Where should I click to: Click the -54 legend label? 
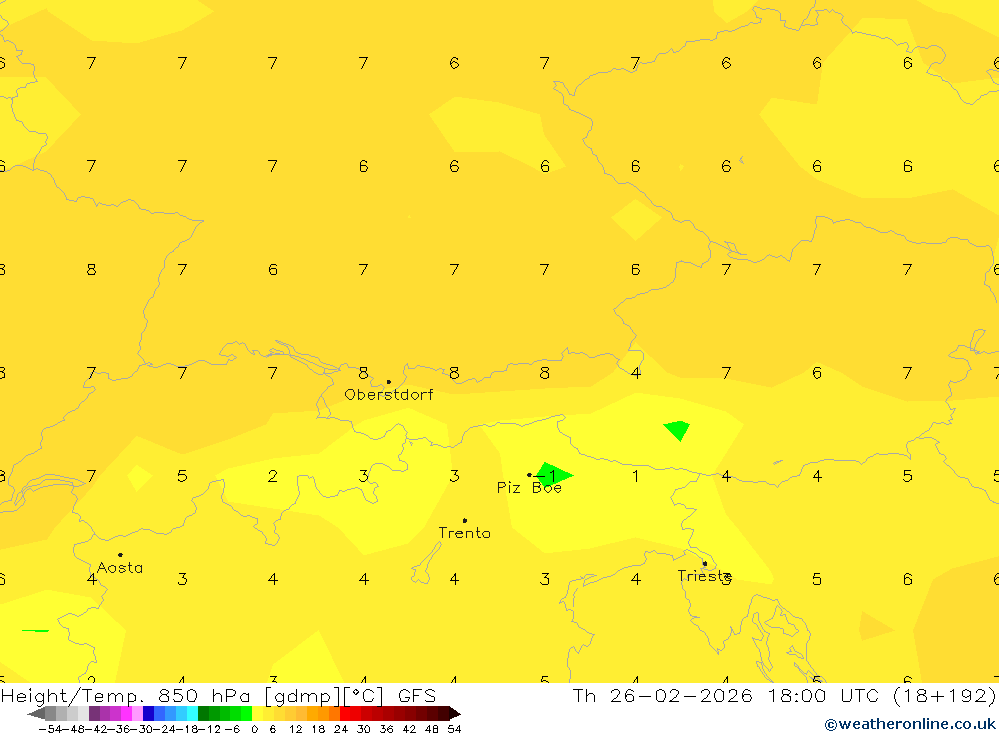click(x=49, y=729)
